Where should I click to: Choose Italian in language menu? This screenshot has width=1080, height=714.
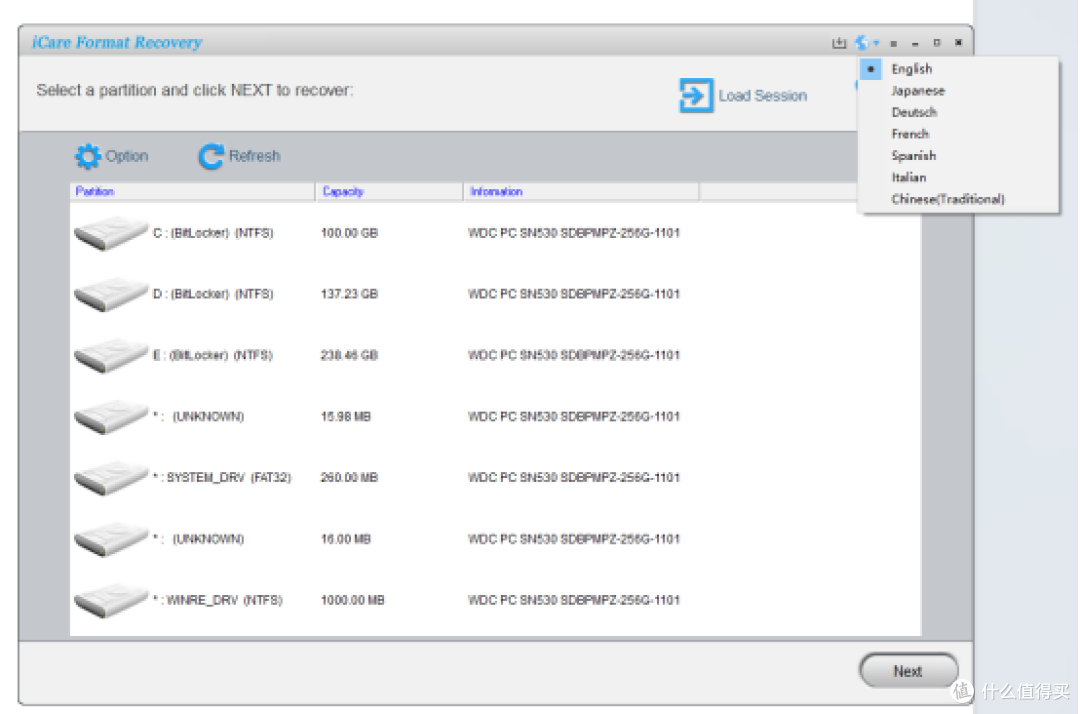click(x=959, y=178)
